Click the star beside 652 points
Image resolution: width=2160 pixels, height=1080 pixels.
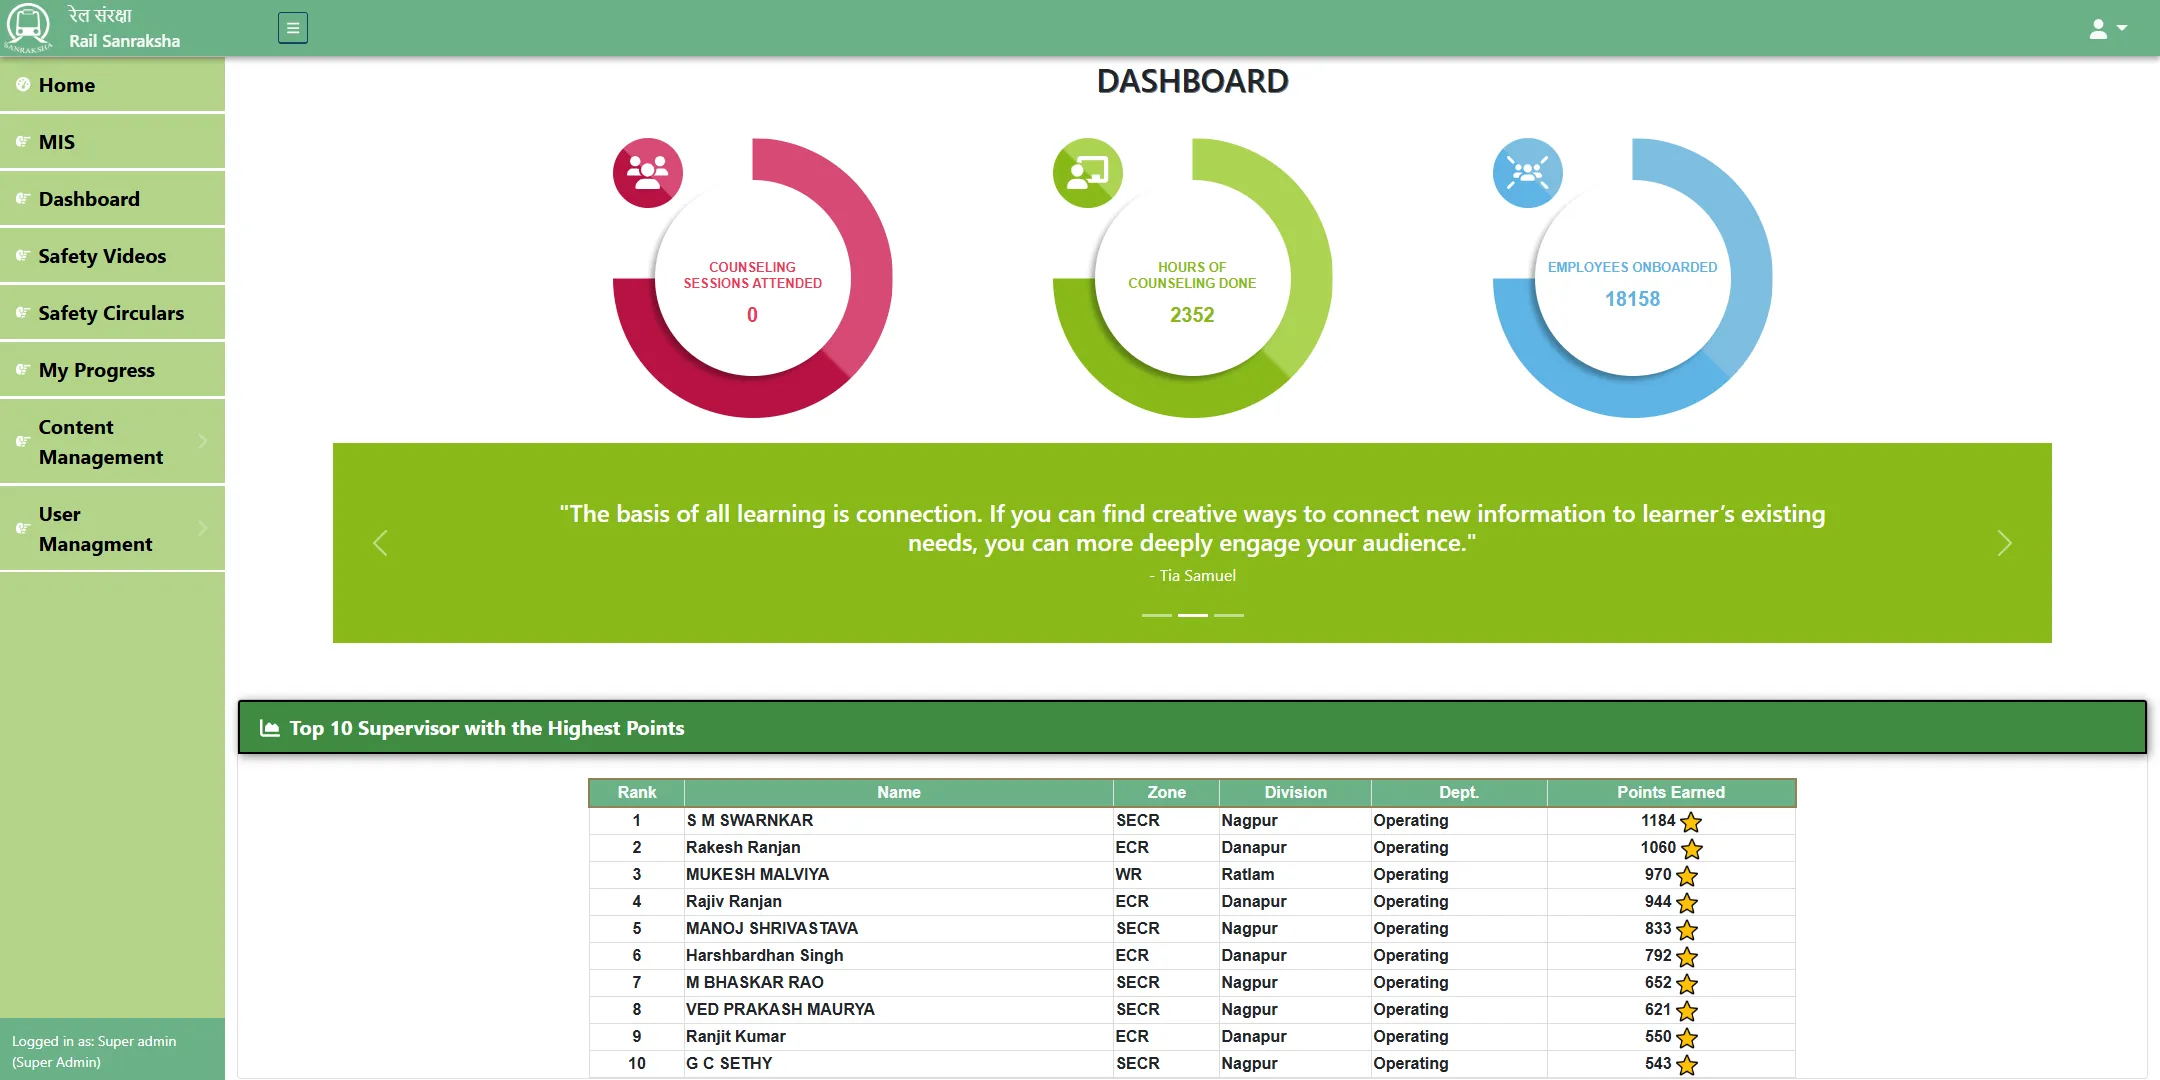point(1687,984)
